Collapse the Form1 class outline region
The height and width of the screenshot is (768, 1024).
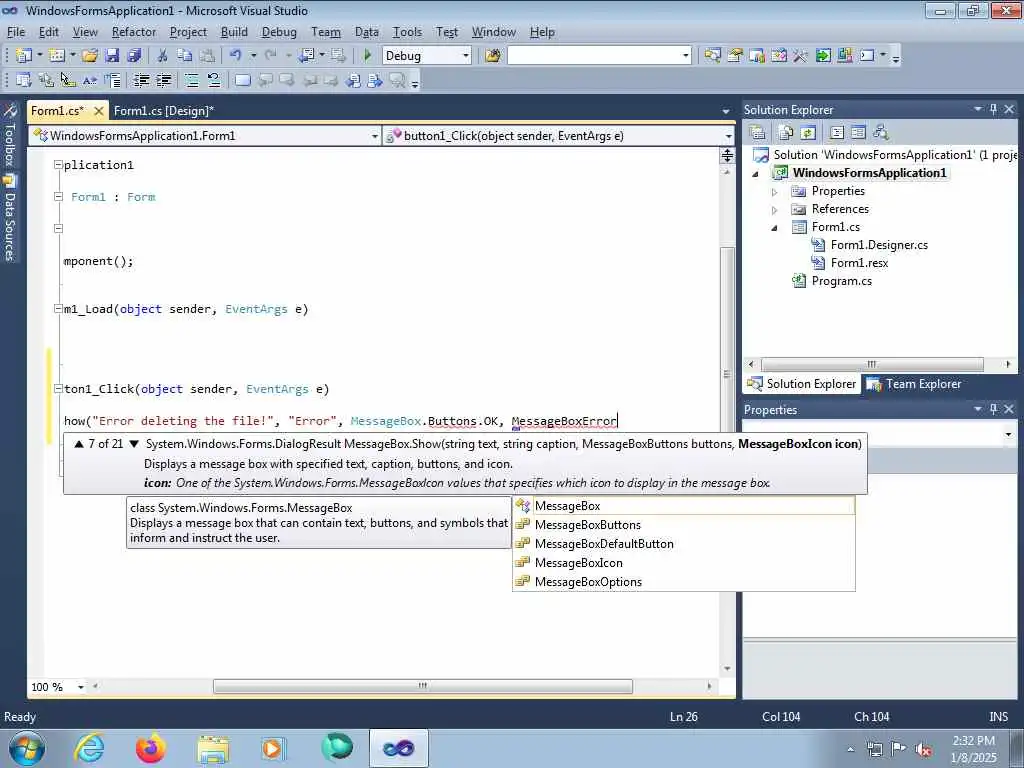click(x=58, y=197)
